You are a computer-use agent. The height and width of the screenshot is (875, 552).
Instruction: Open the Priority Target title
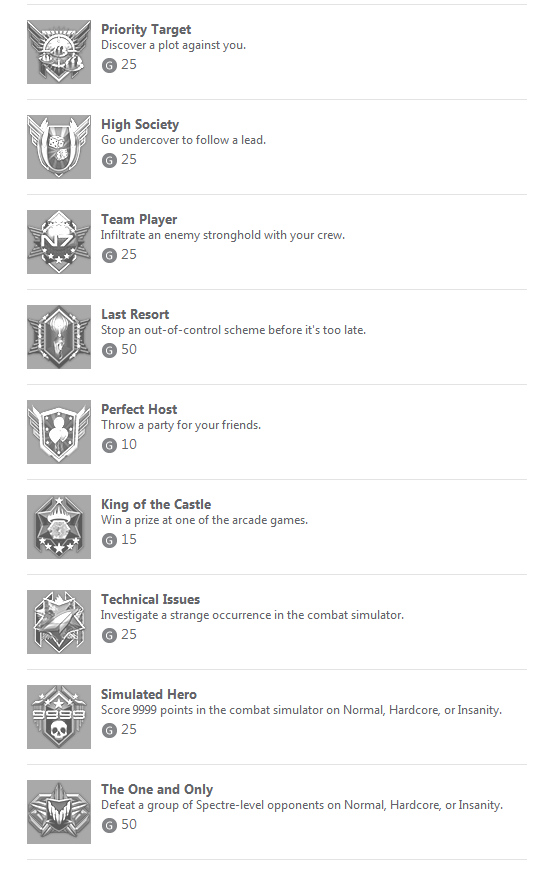pos(146,30)
